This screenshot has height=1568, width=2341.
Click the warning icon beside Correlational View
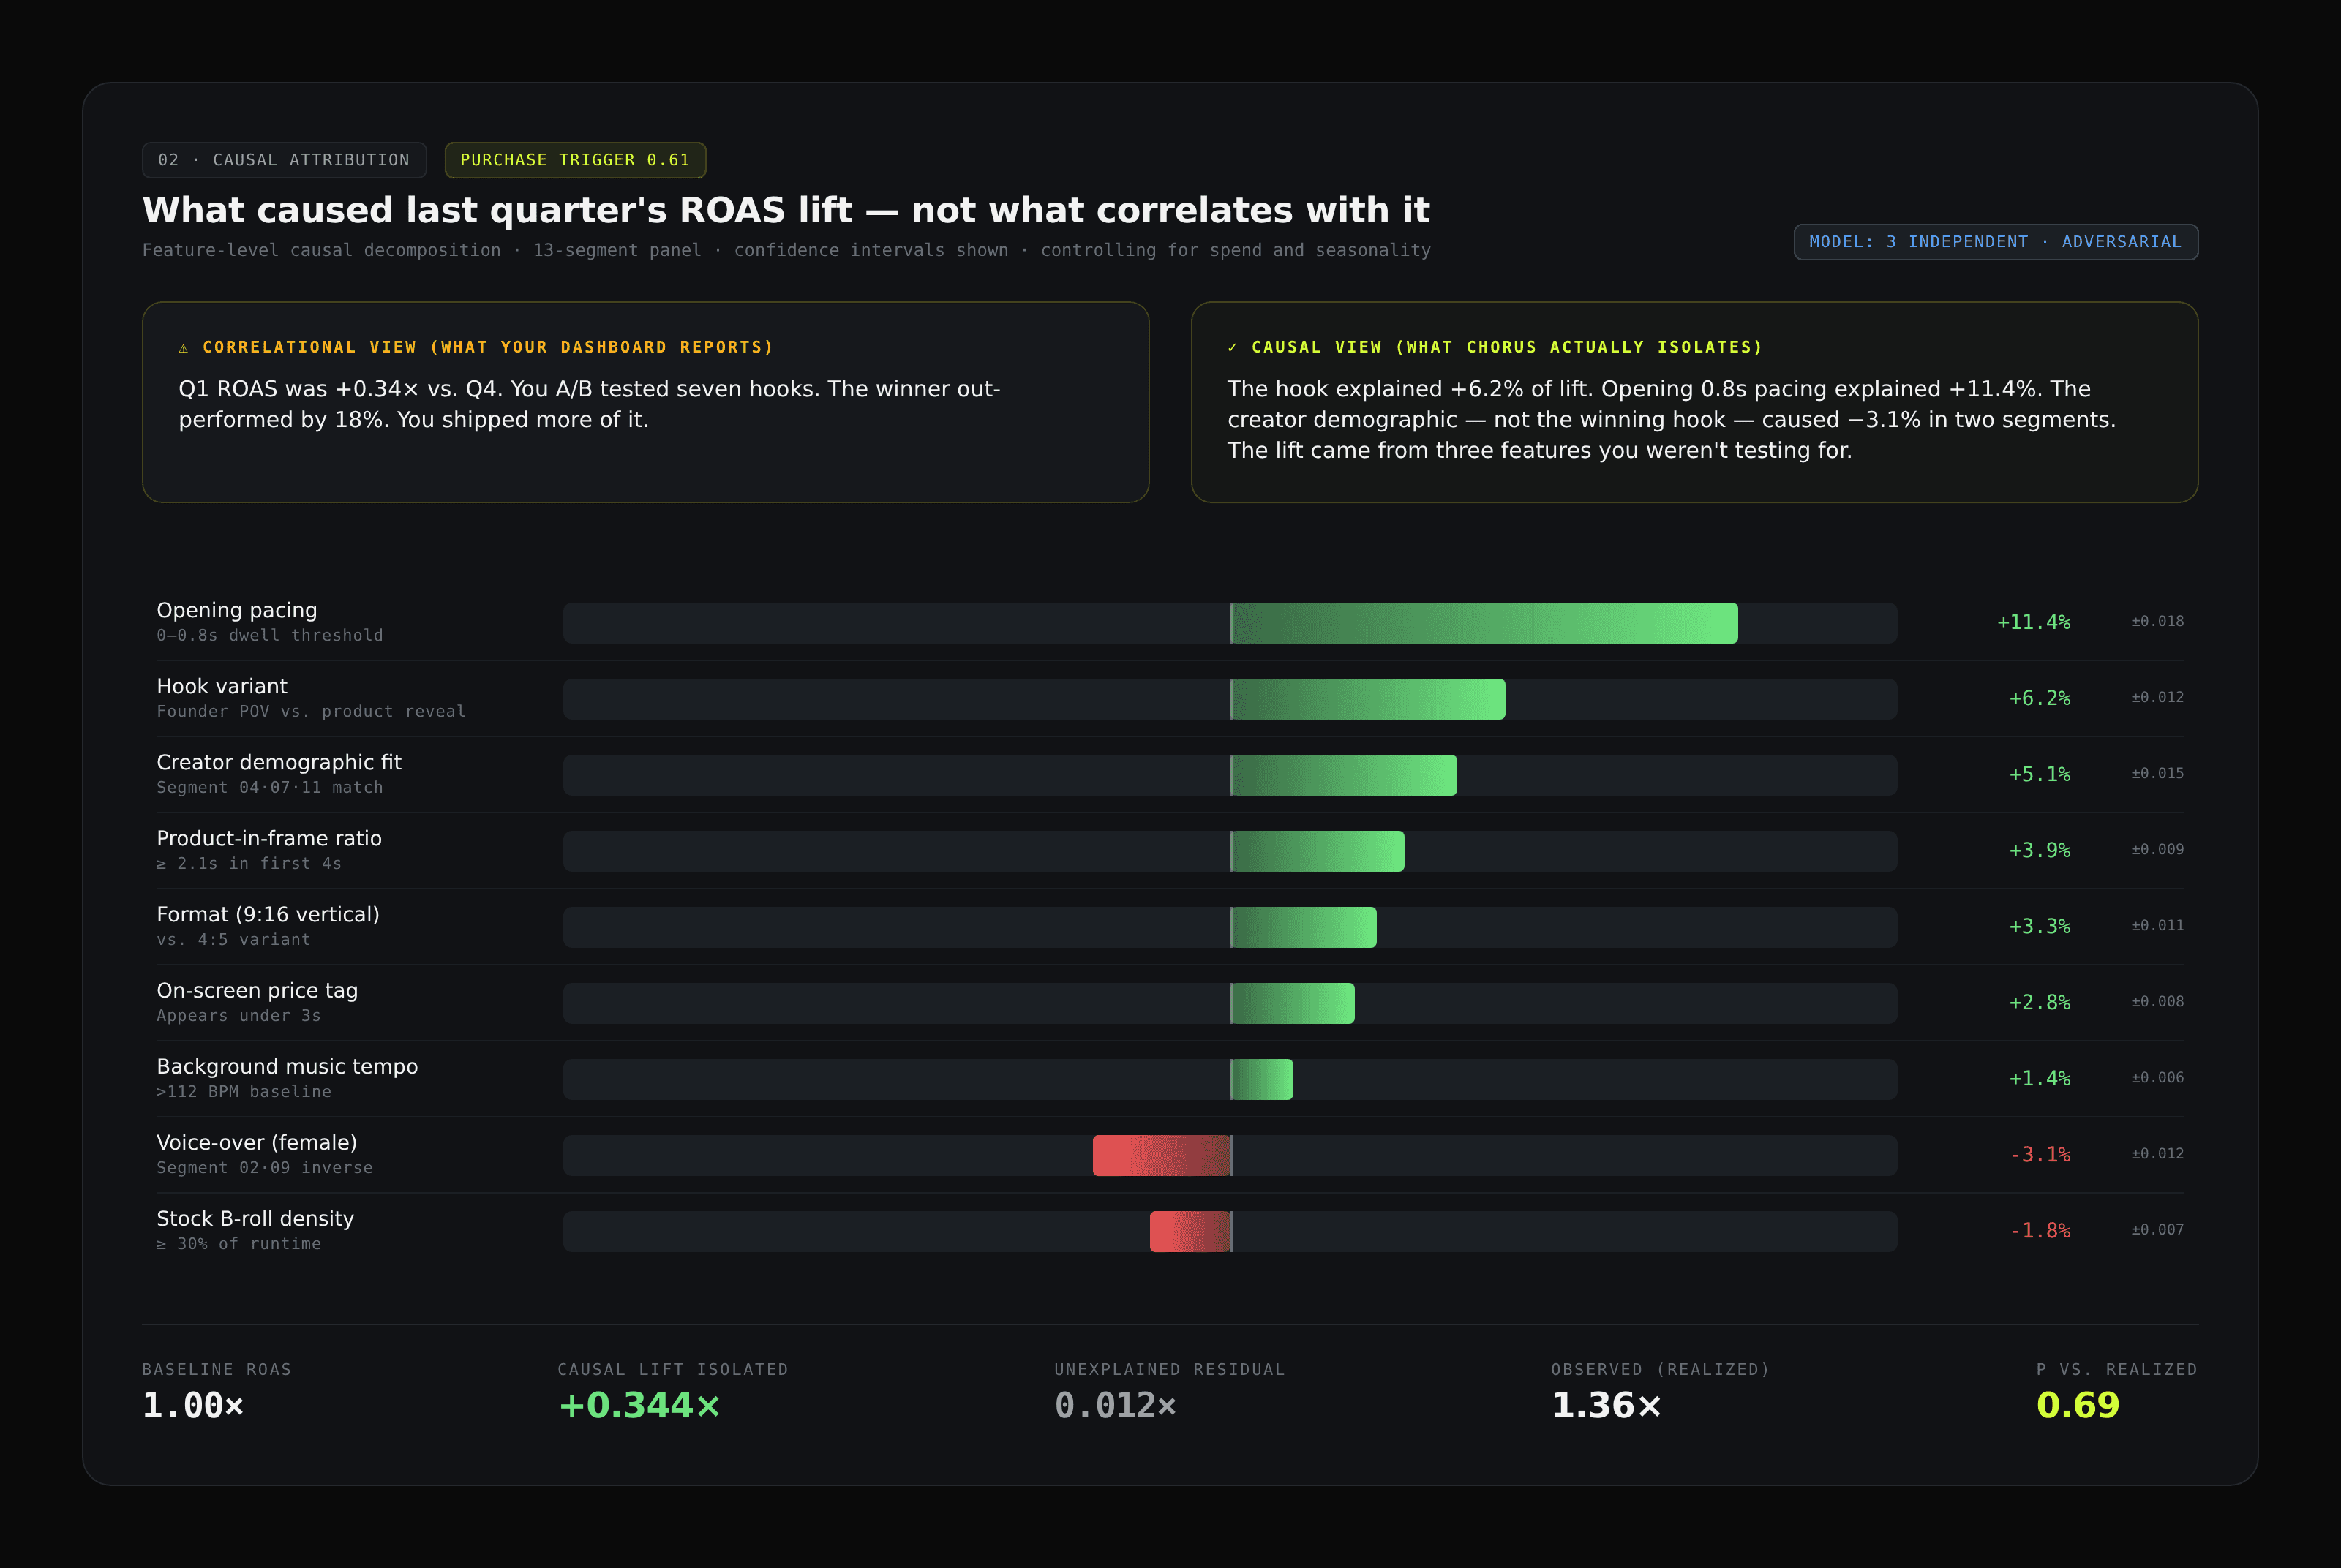tap(183, 348)
